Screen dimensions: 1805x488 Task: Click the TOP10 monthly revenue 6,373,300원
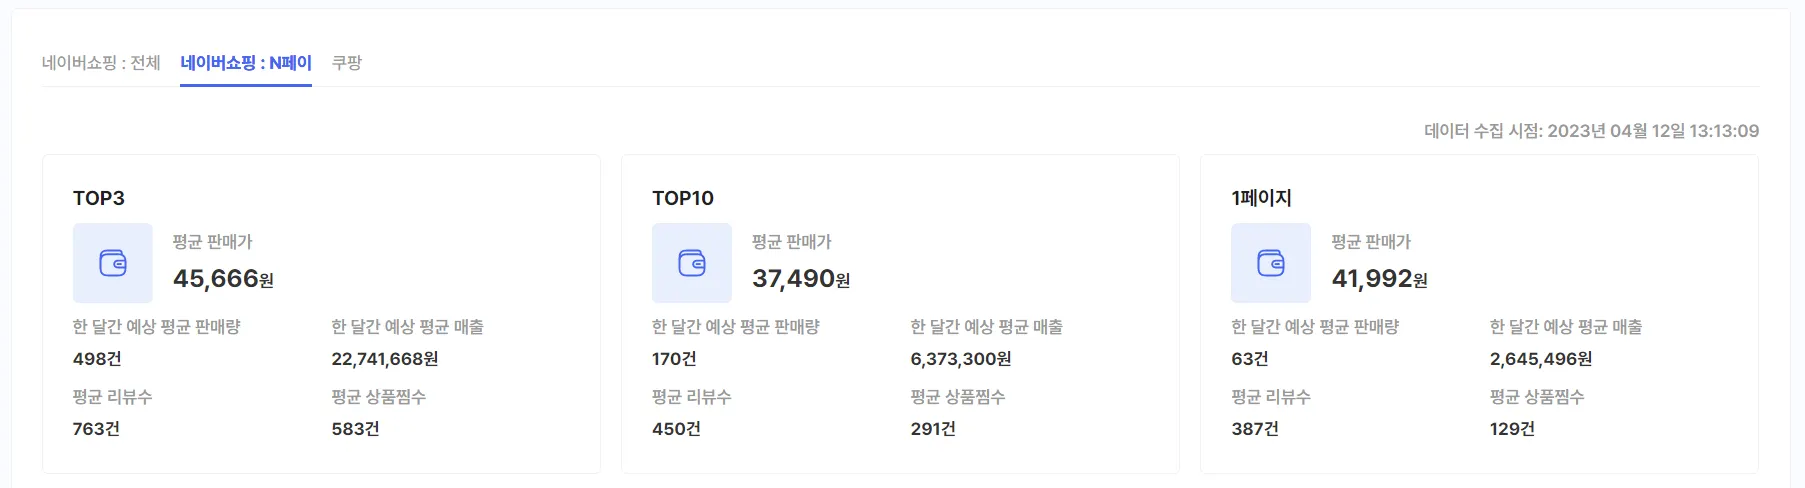click(x=961, y=359)
